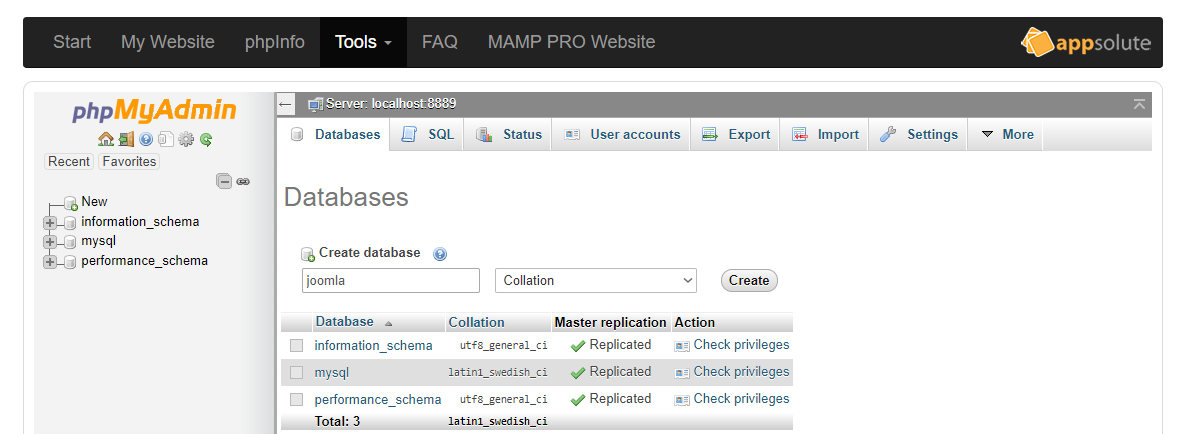Expand performance_schema tree node
1194x434 pixels.
(50, 262)
